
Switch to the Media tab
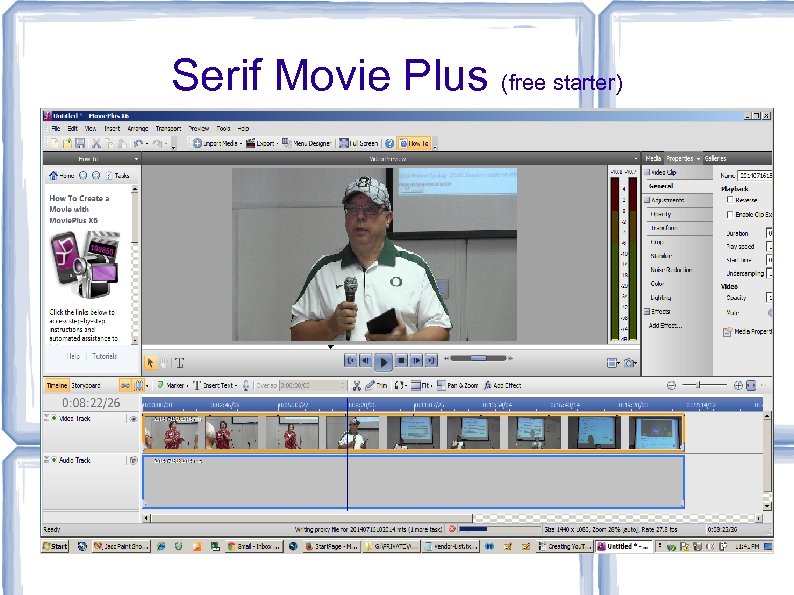[653, 158]
